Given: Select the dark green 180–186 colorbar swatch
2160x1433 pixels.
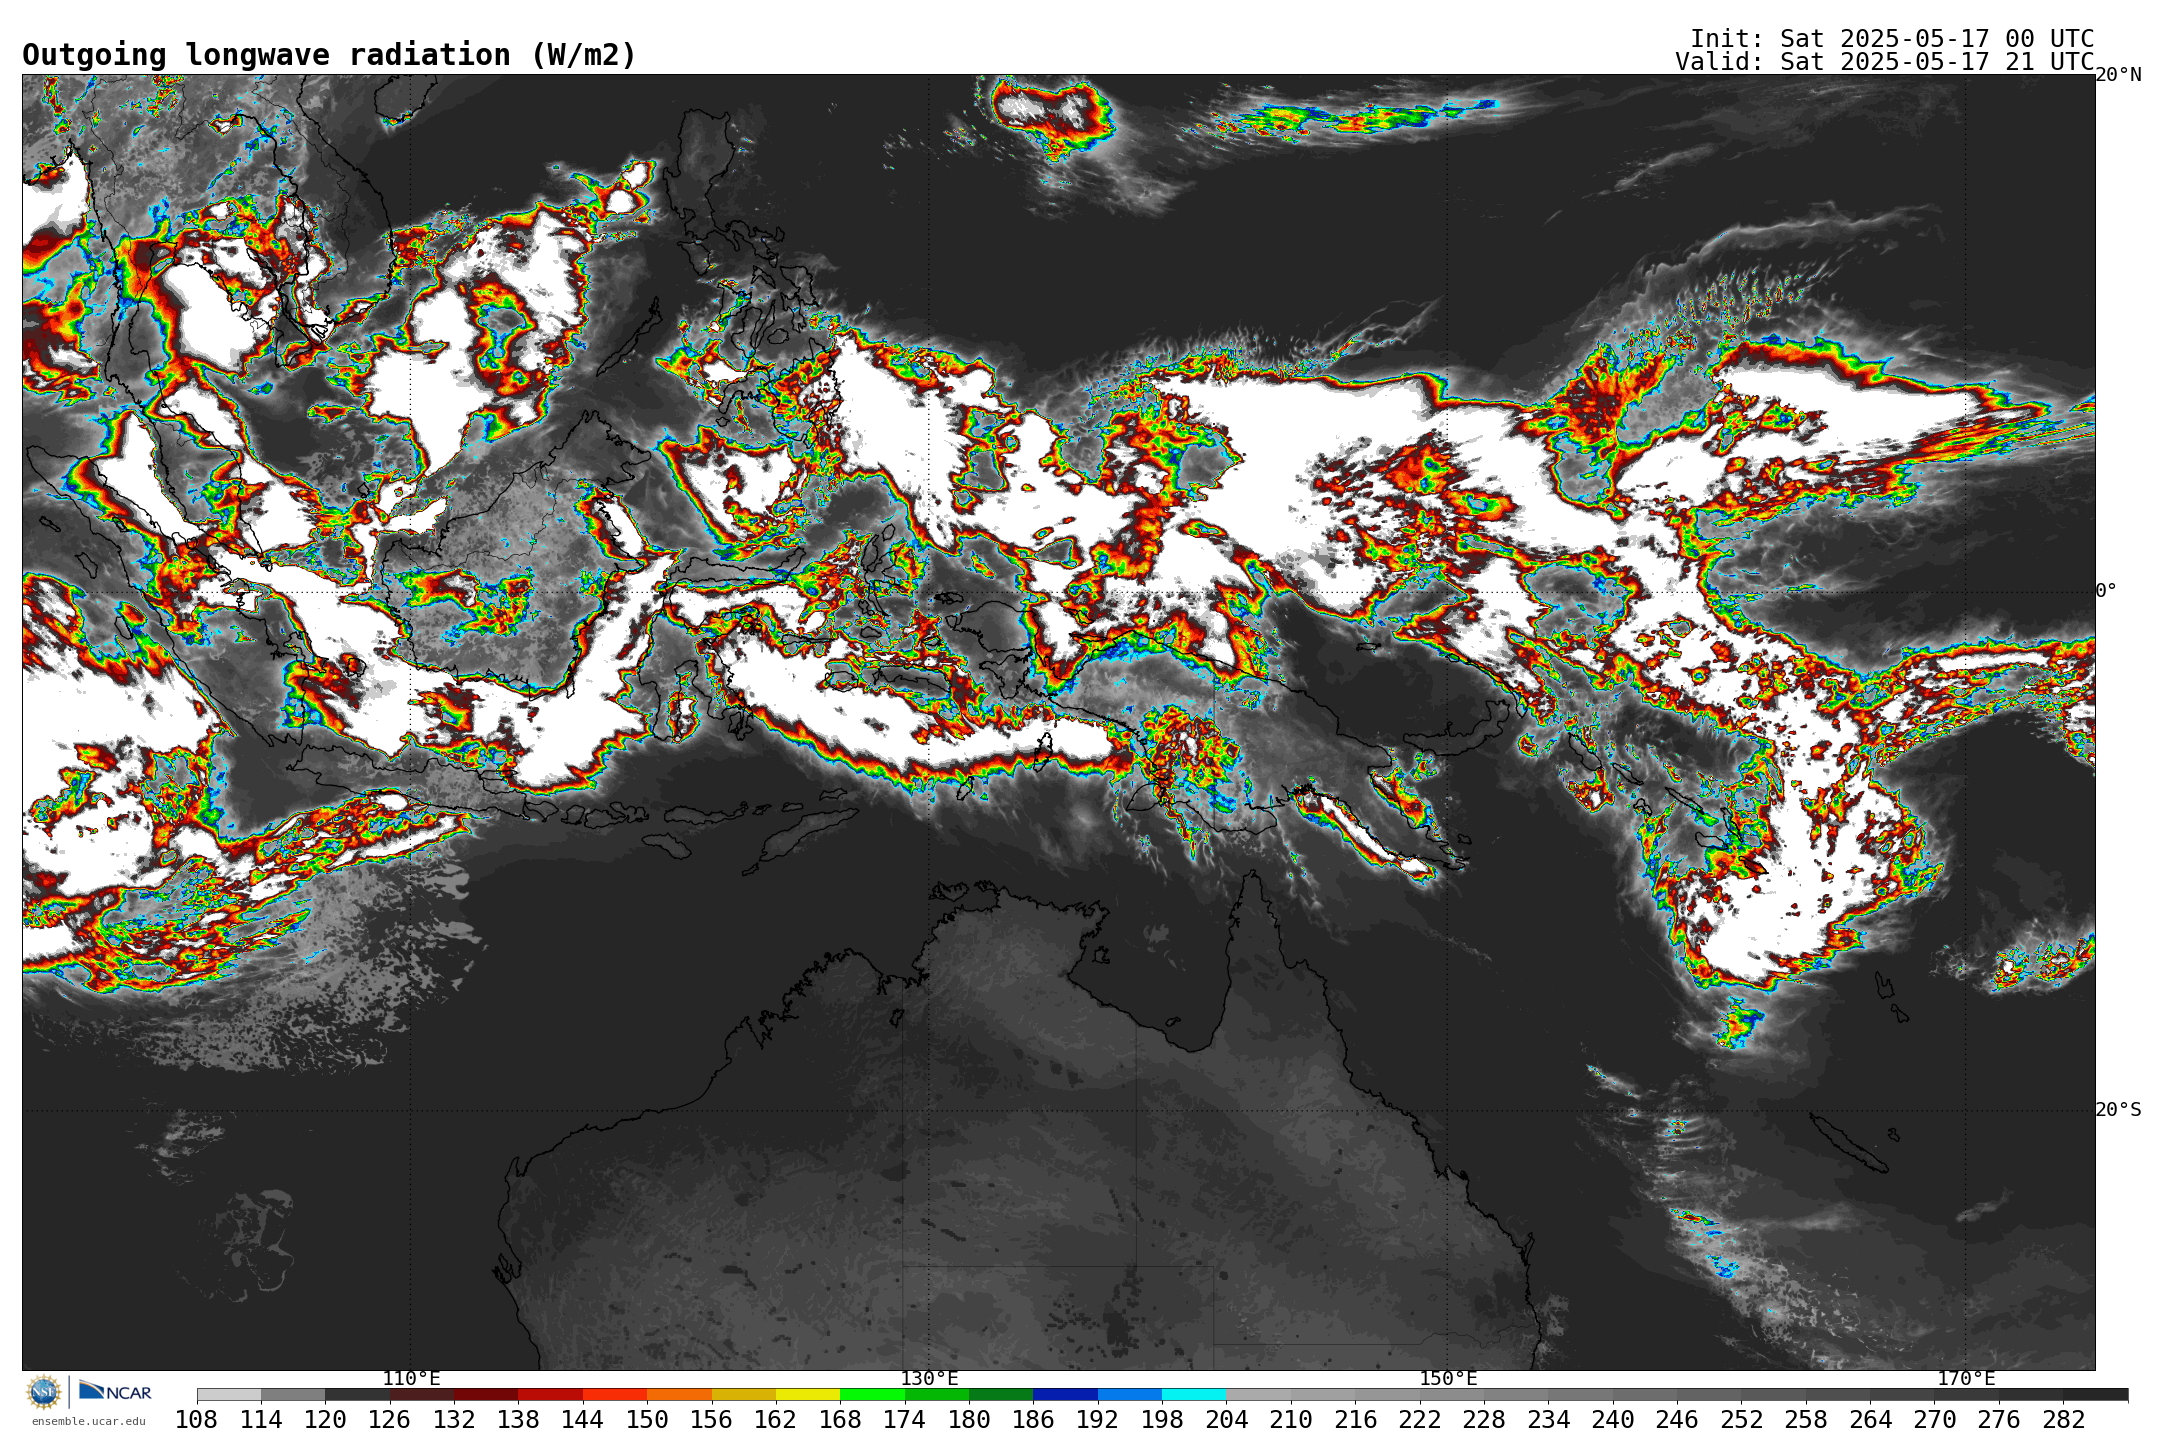Looking at the screenshot, I should point(1001,1394).
